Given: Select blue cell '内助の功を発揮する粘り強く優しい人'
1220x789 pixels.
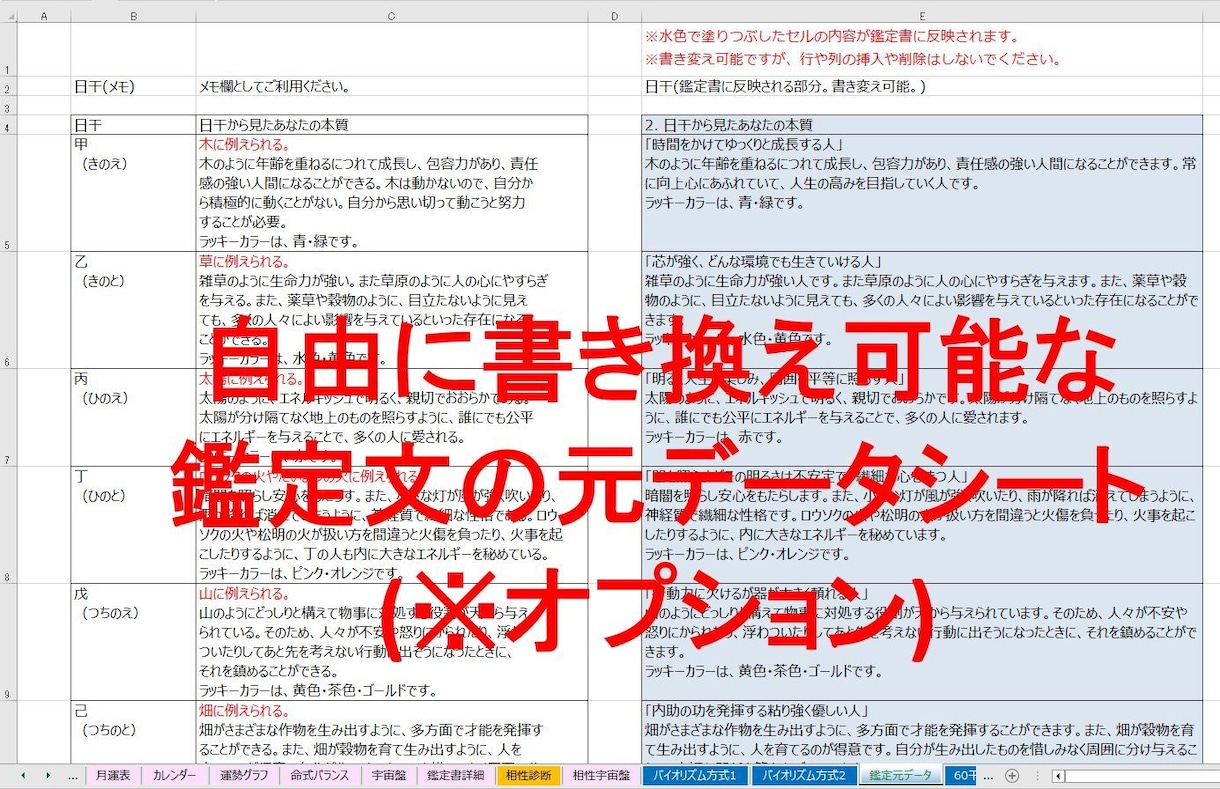Looking at the screenshot, I should point(921,732).
